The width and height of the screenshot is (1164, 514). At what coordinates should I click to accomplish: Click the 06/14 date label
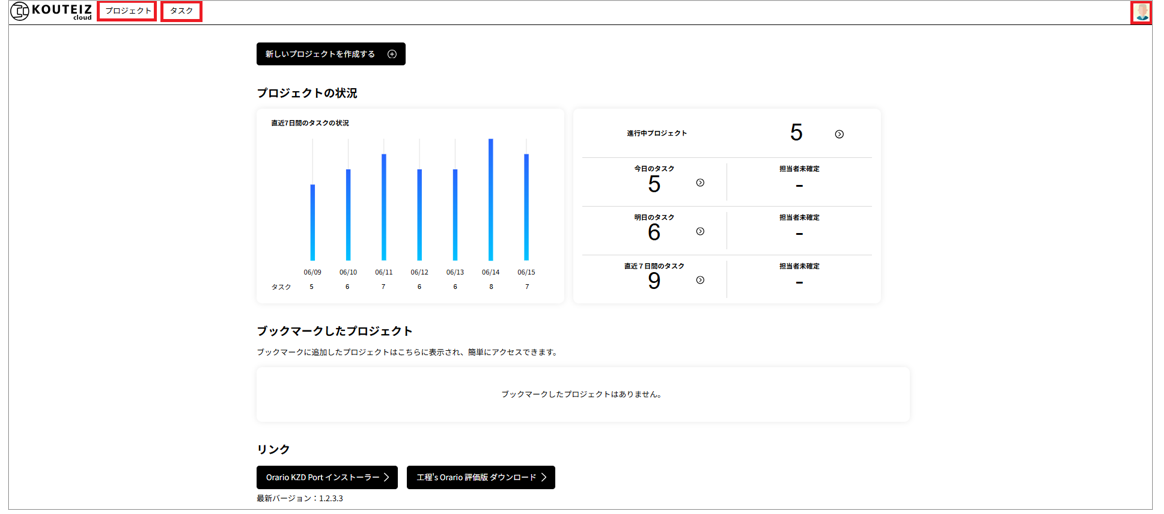pyautogui.click(x=491, y=273)
